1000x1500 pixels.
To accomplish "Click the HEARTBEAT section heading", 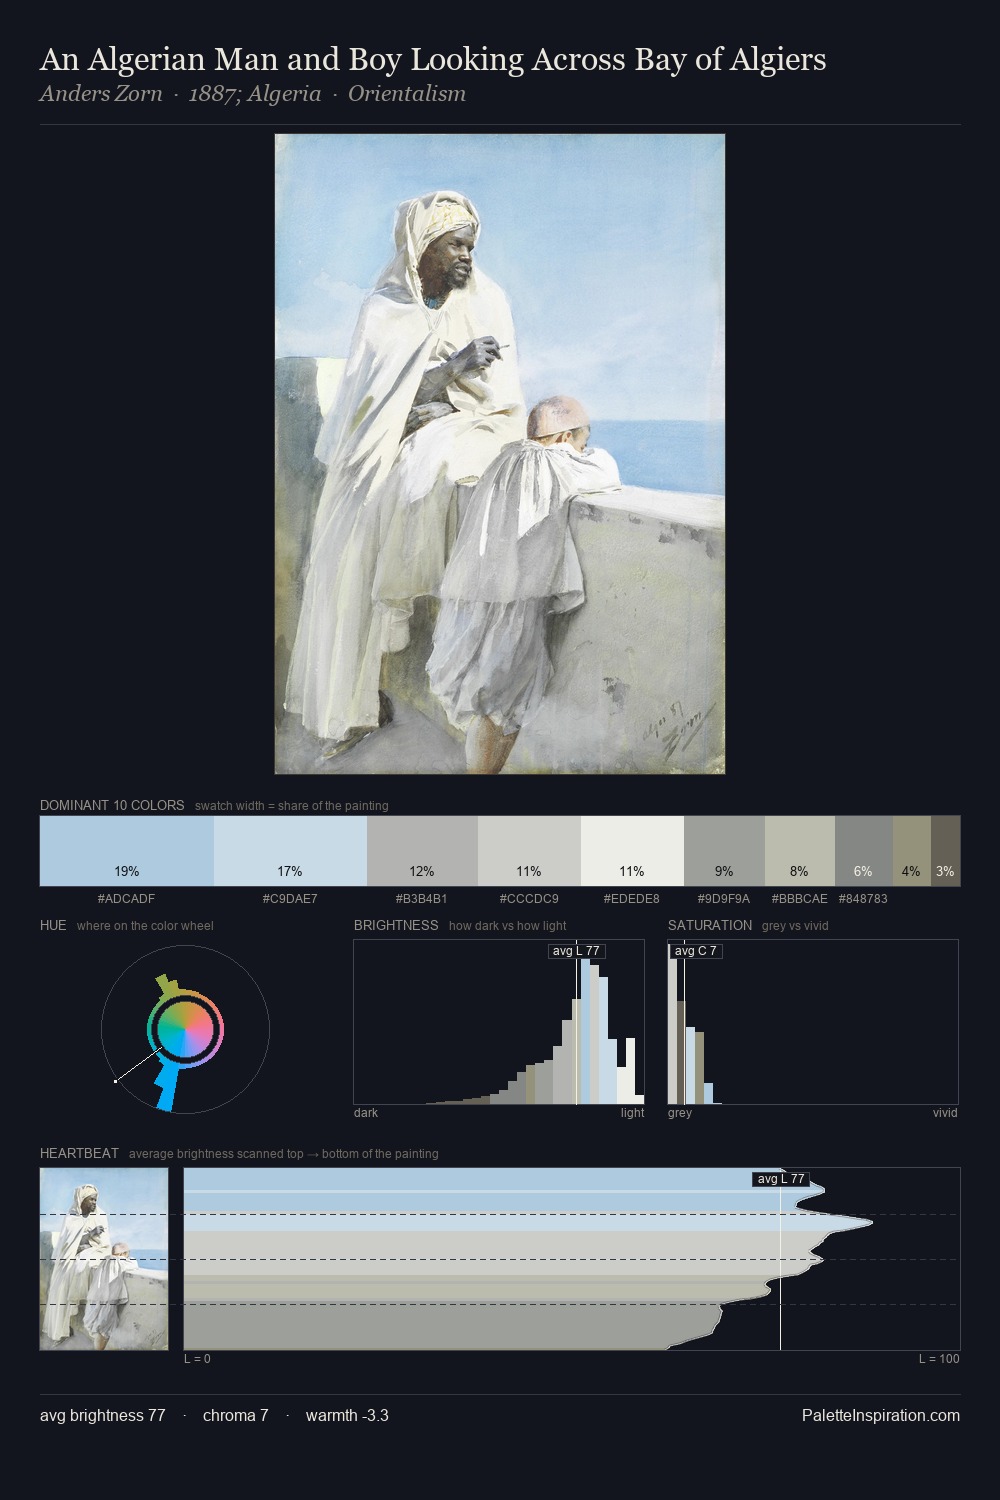I will tap(79, 1153).
